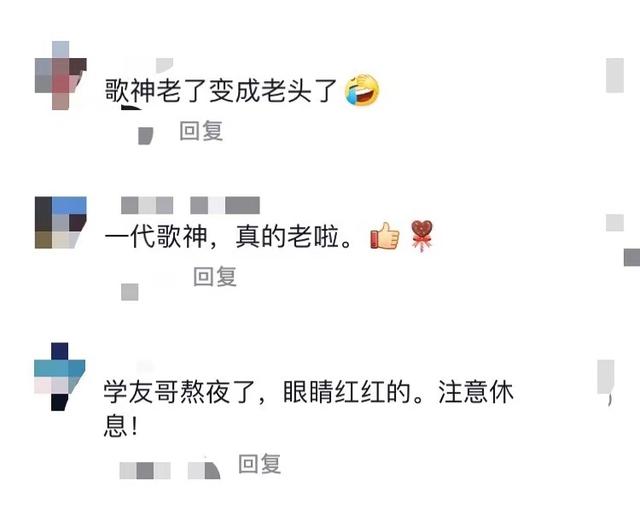This screenshot has width=640, height=509.
Task: Select the comment text 歌神老了变成老头了
Action: tap(221, 91)
